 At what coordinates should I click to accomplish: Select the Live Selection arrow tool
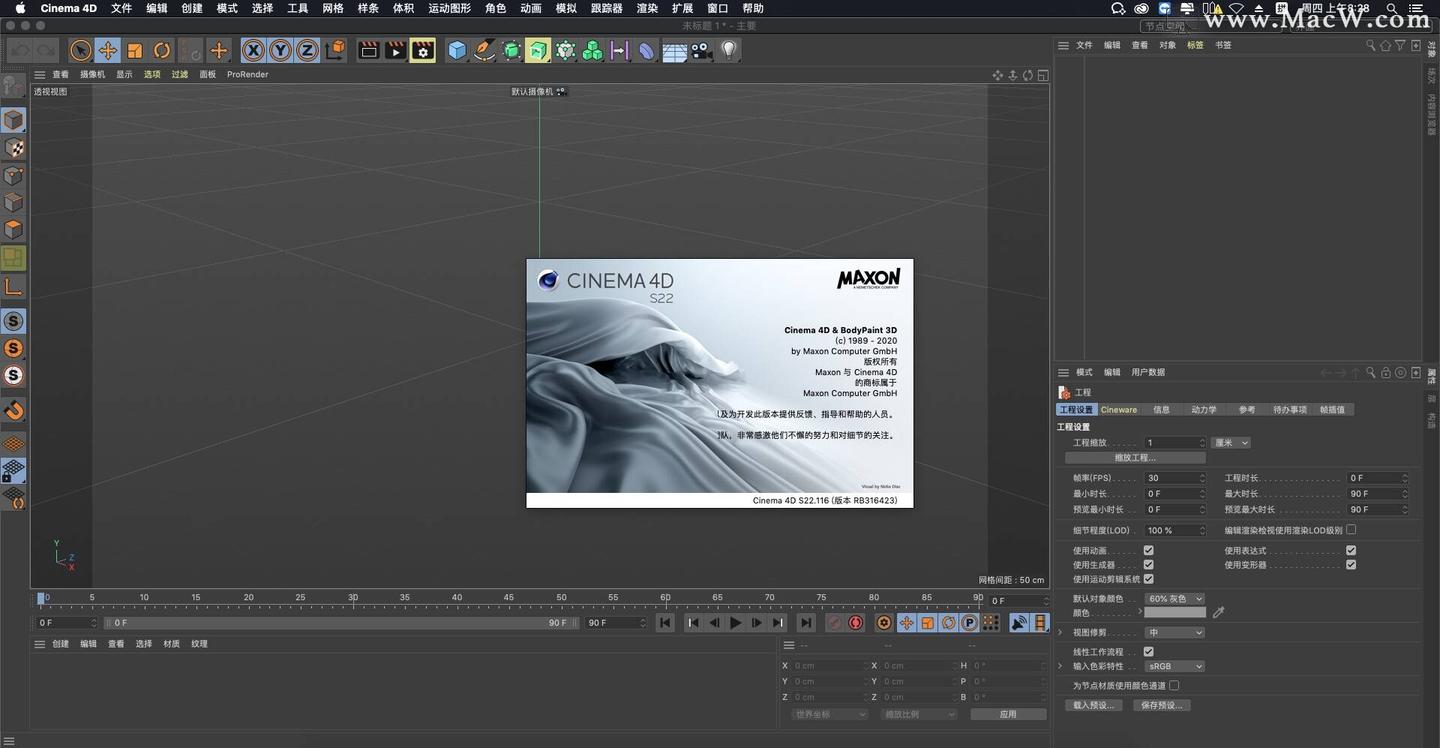(80, 50)
